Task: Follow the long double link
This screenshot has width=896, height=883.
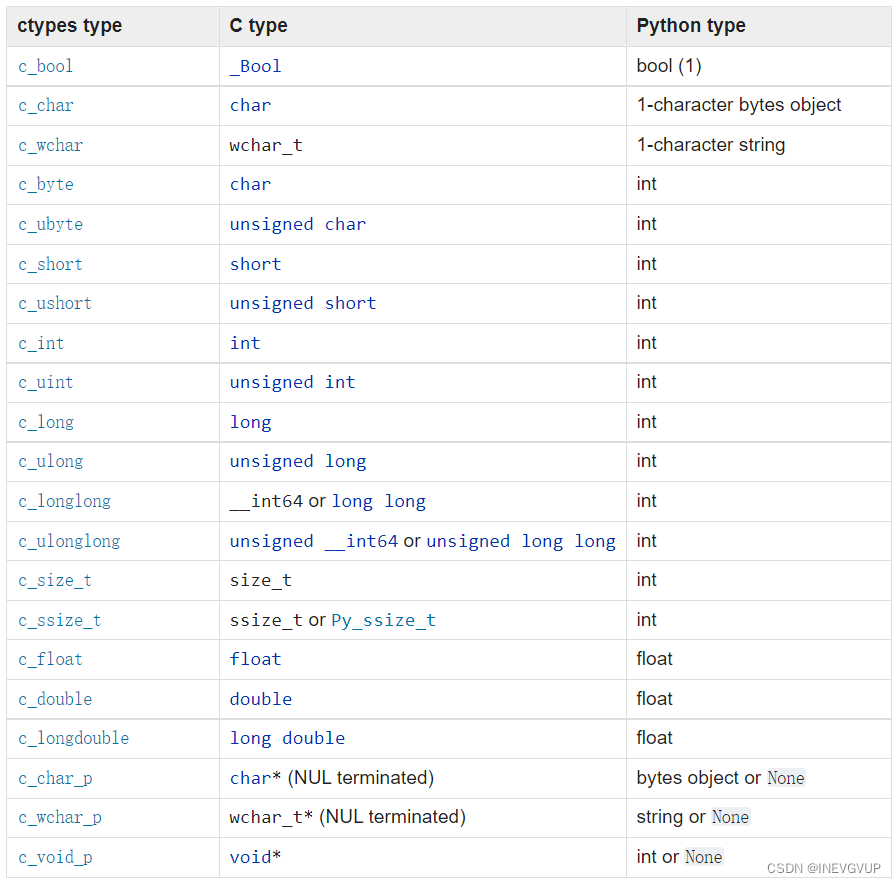Action: (287, 738)
